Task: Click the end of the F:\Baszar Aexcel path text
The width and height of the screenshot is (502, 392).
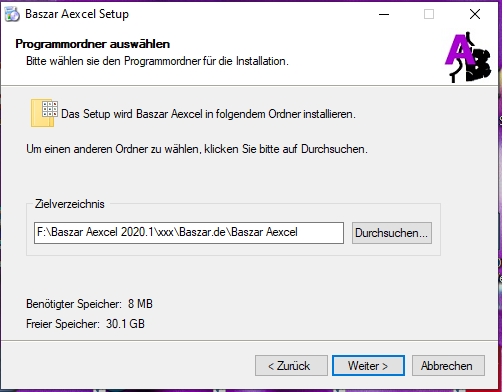Action: click(x=297, y=232)
